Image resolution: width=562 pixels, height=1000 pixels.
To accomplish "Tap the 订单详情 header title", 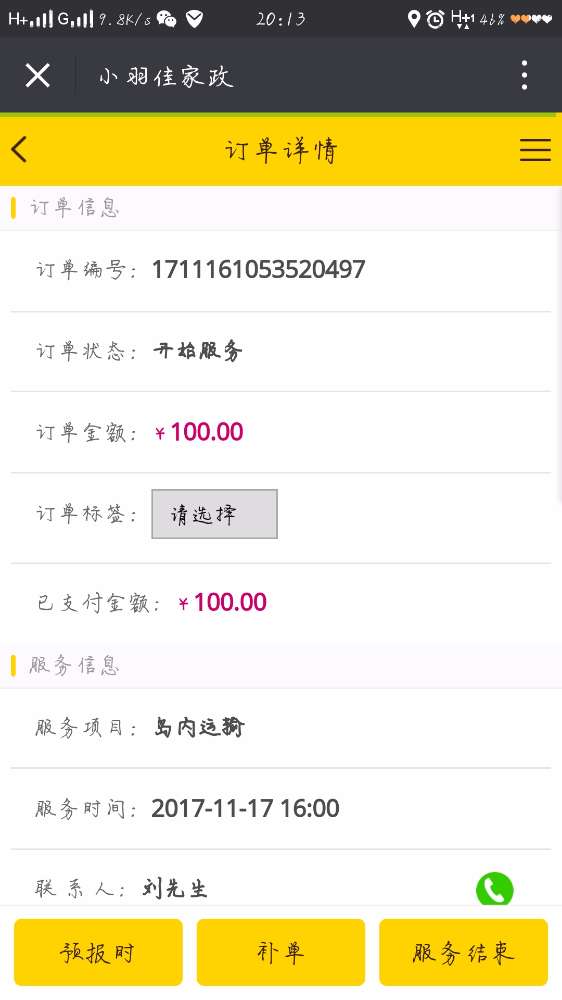I will click(281, 151).
